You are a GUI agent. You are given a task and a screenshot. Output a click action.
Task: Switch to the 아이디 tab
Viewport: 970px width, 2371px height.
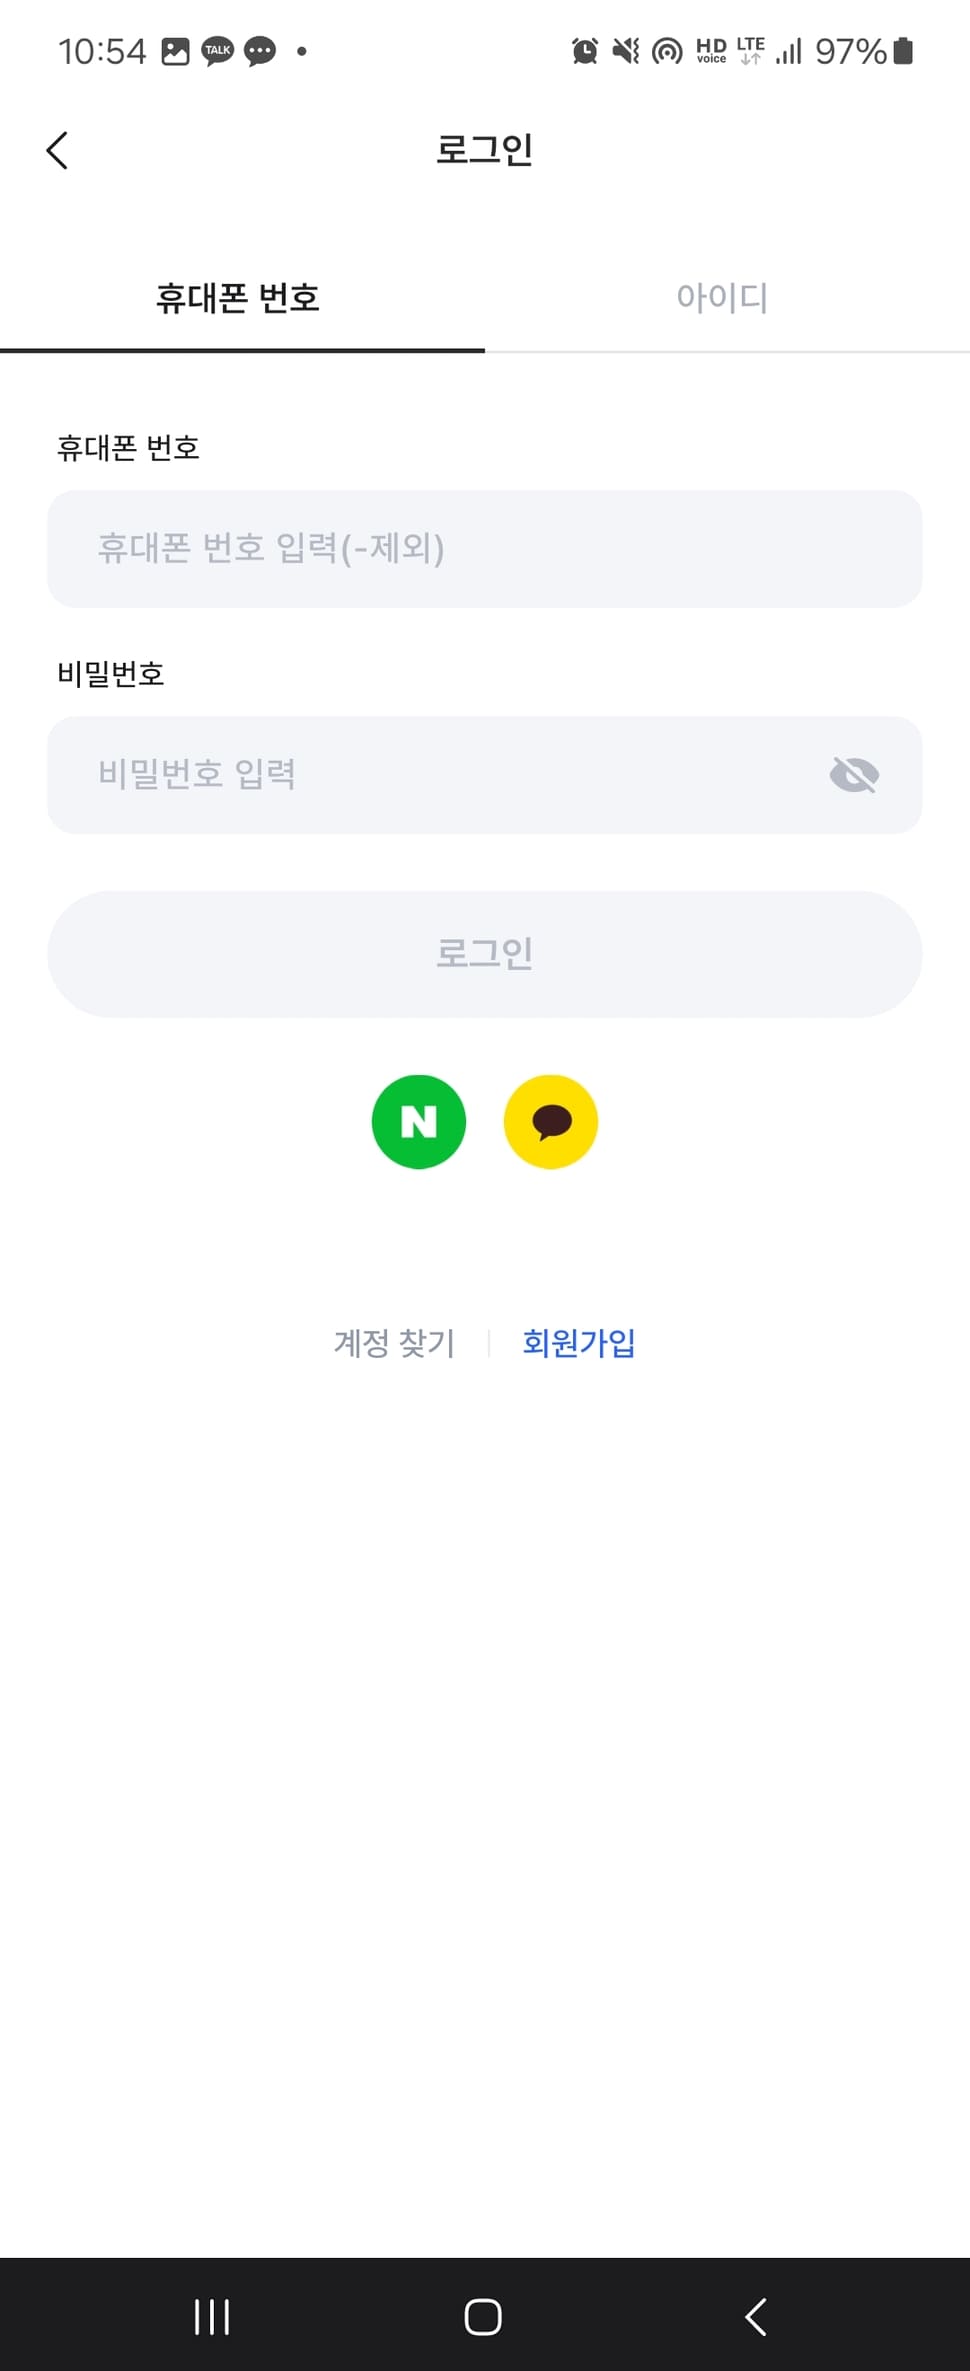722,298
